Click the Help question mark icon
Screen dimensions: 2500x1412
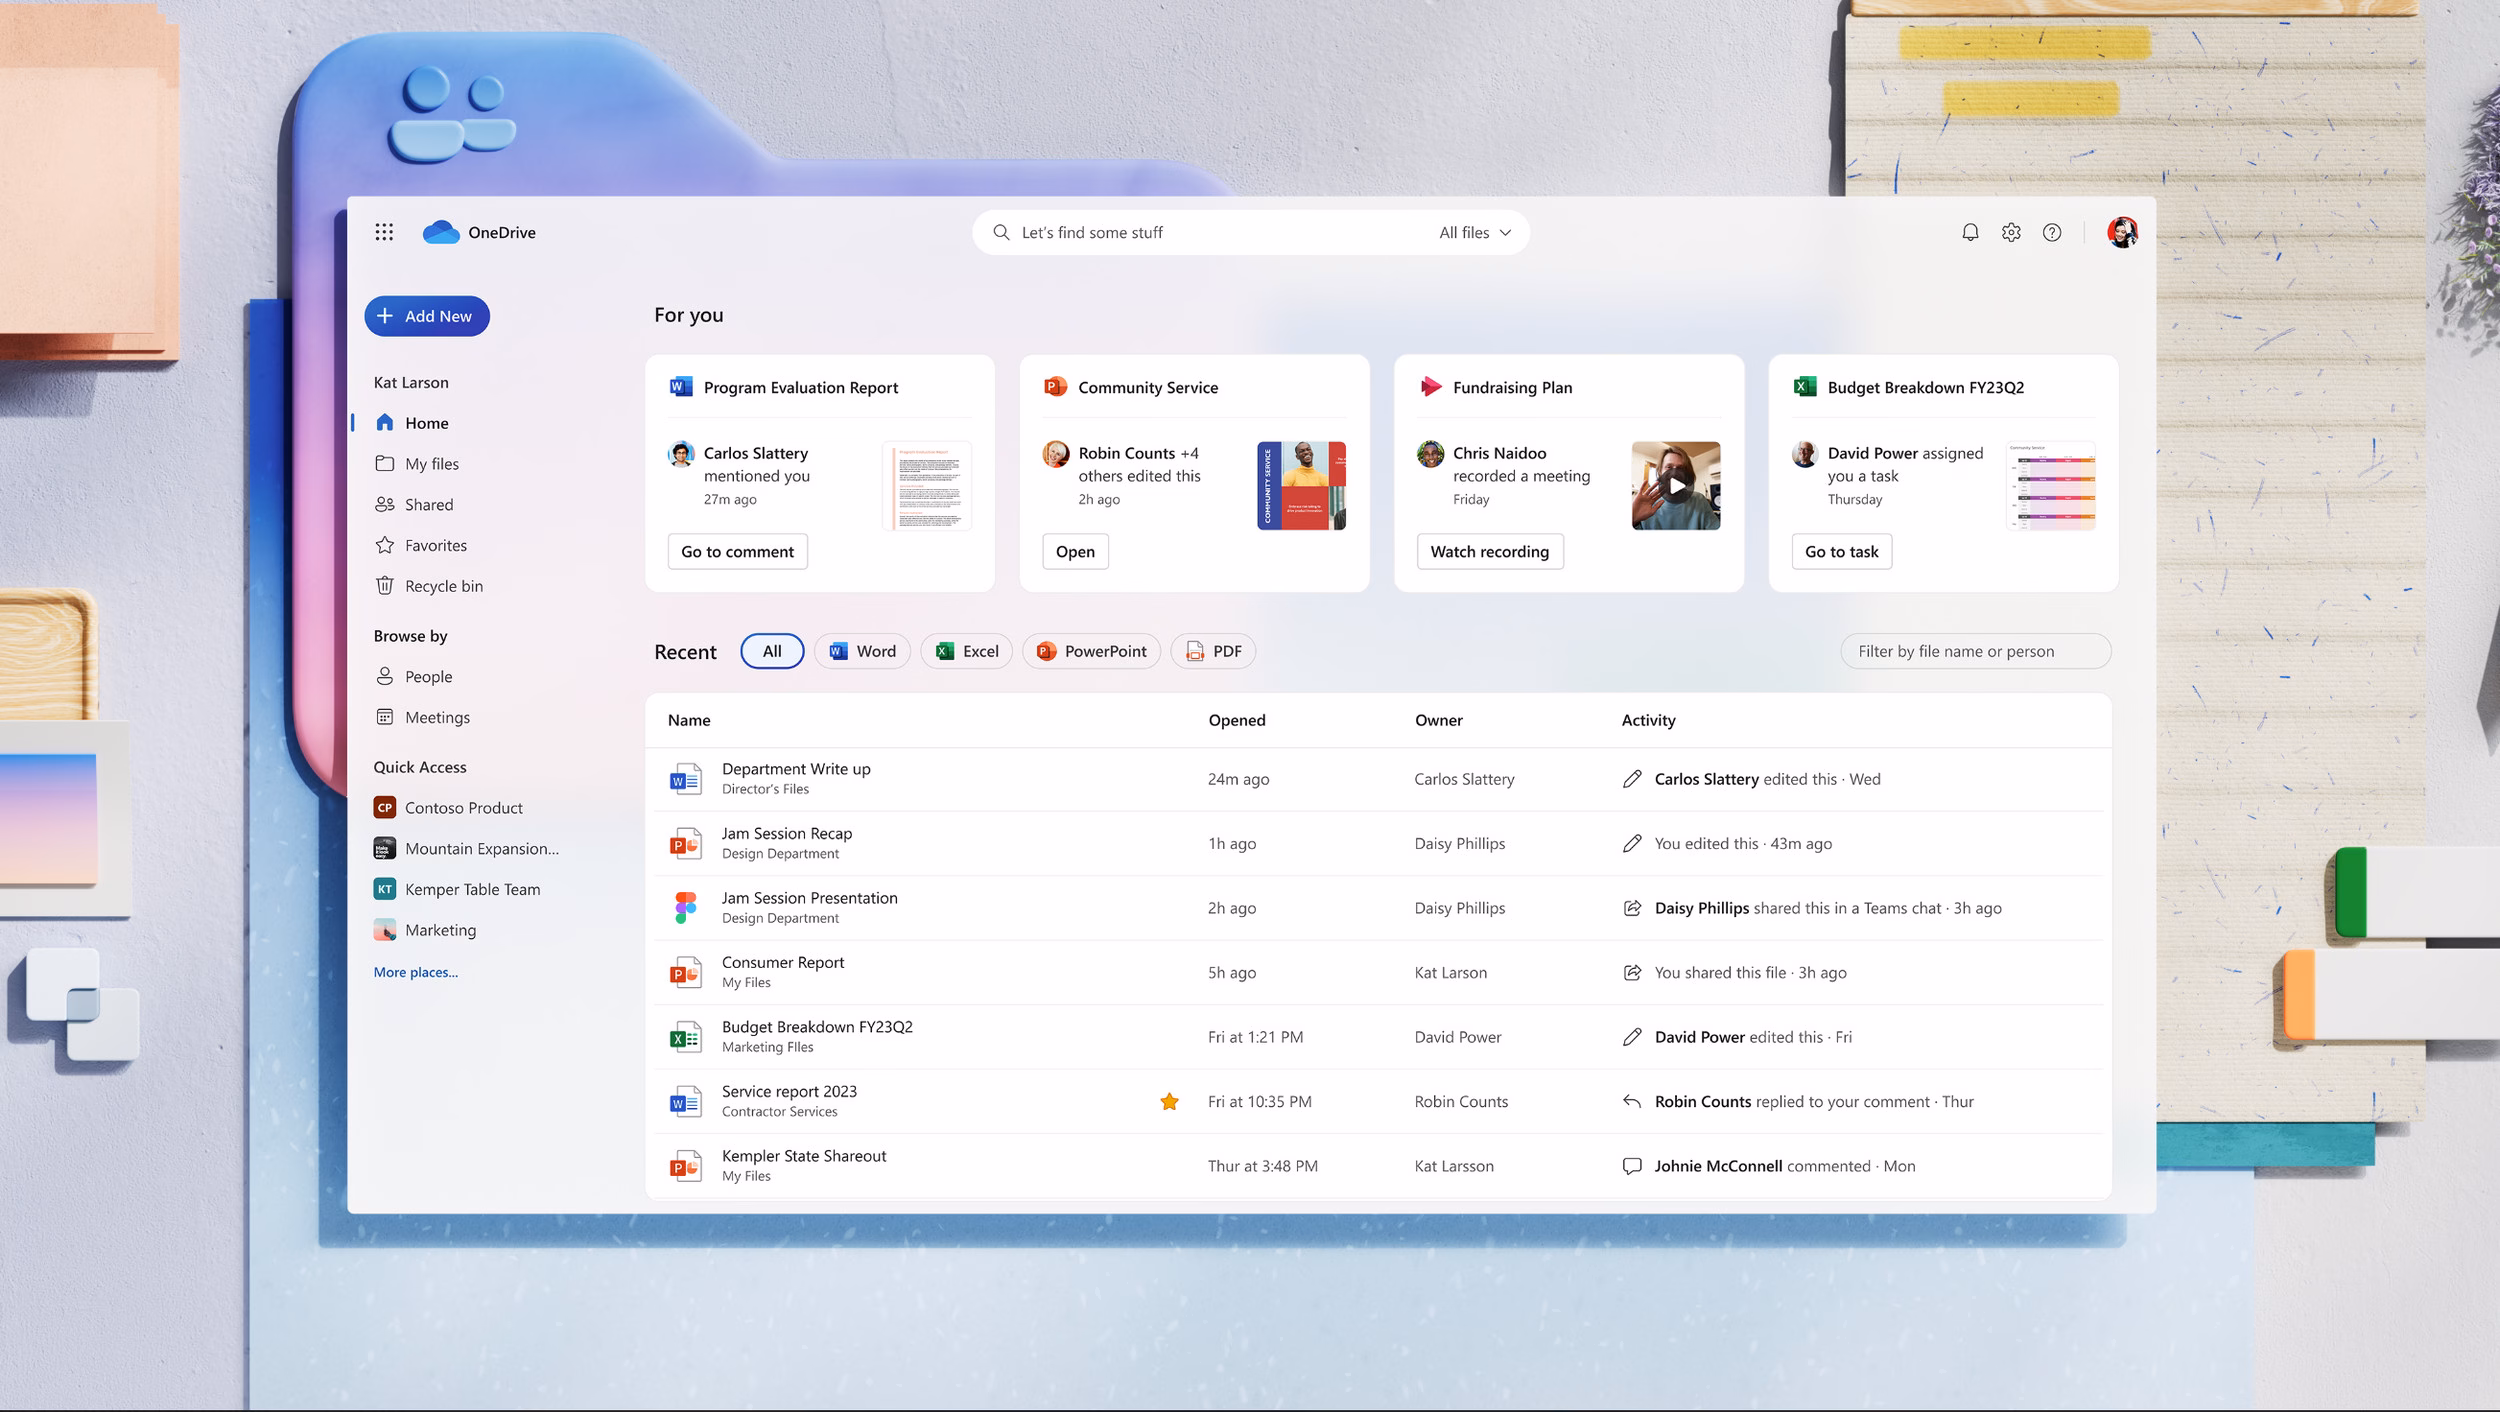(2052, 231)
